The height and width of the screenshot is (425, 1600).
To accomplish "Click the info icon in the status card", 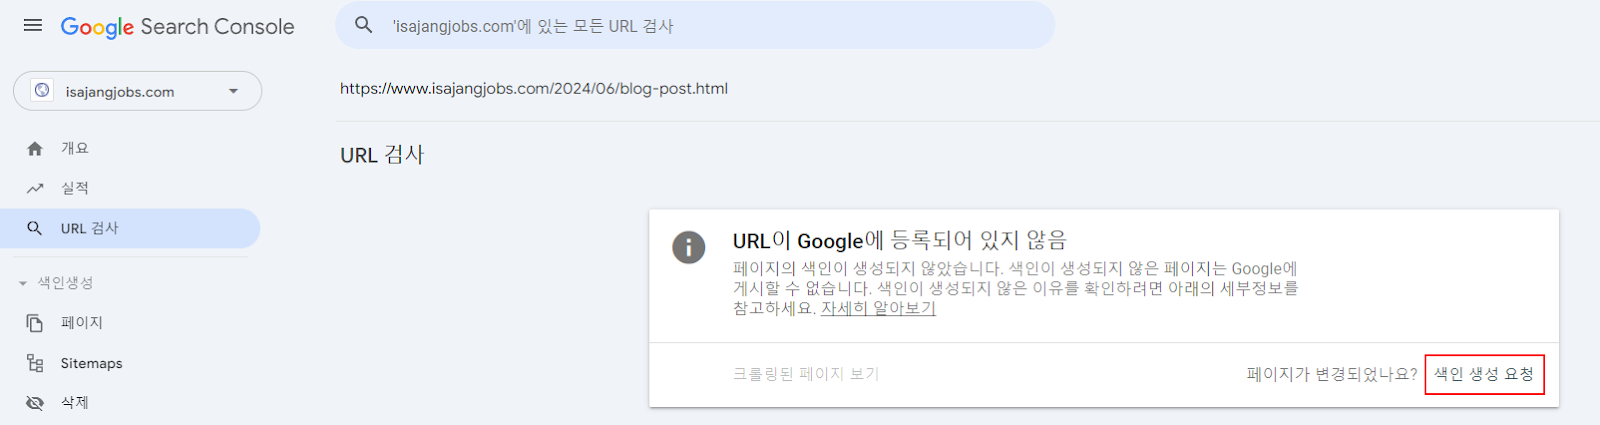I will (688, 247).
